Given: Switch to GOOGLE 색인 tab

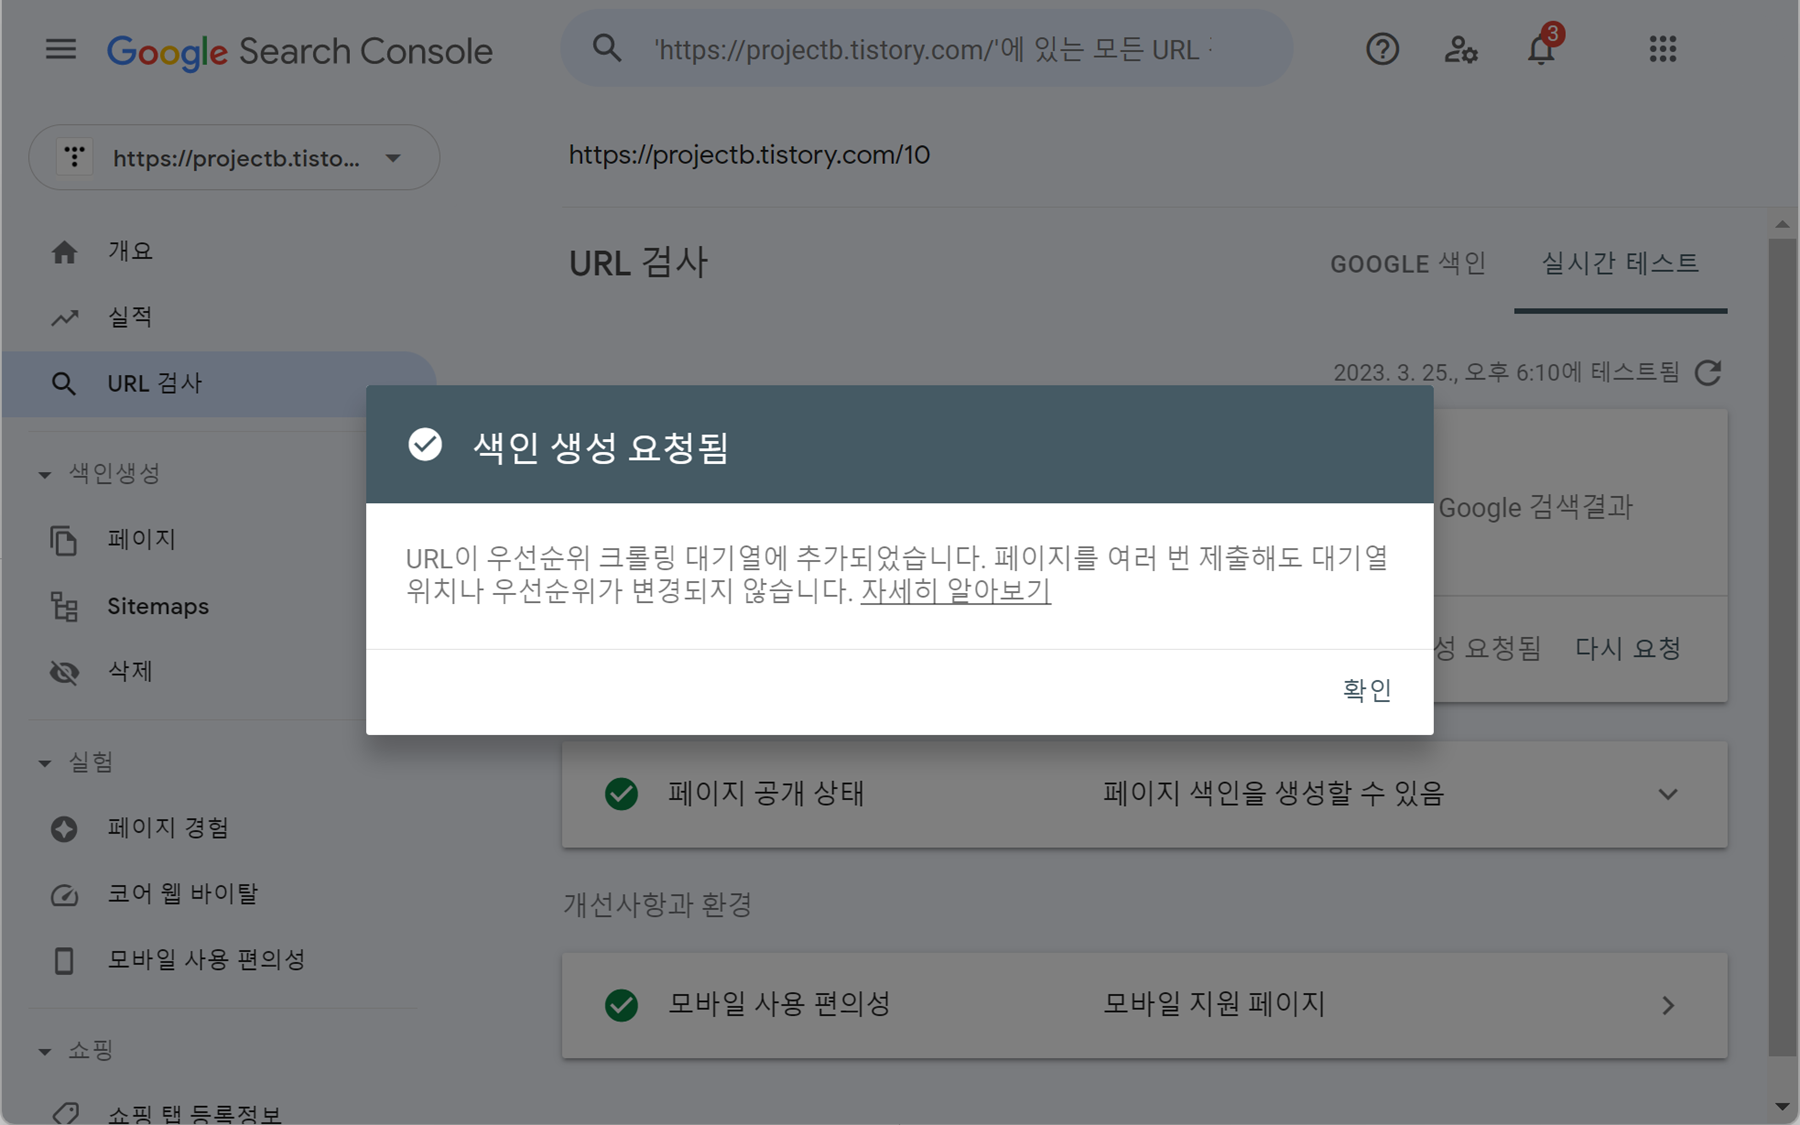Looking at the screenshot, I should [1408, 264].
